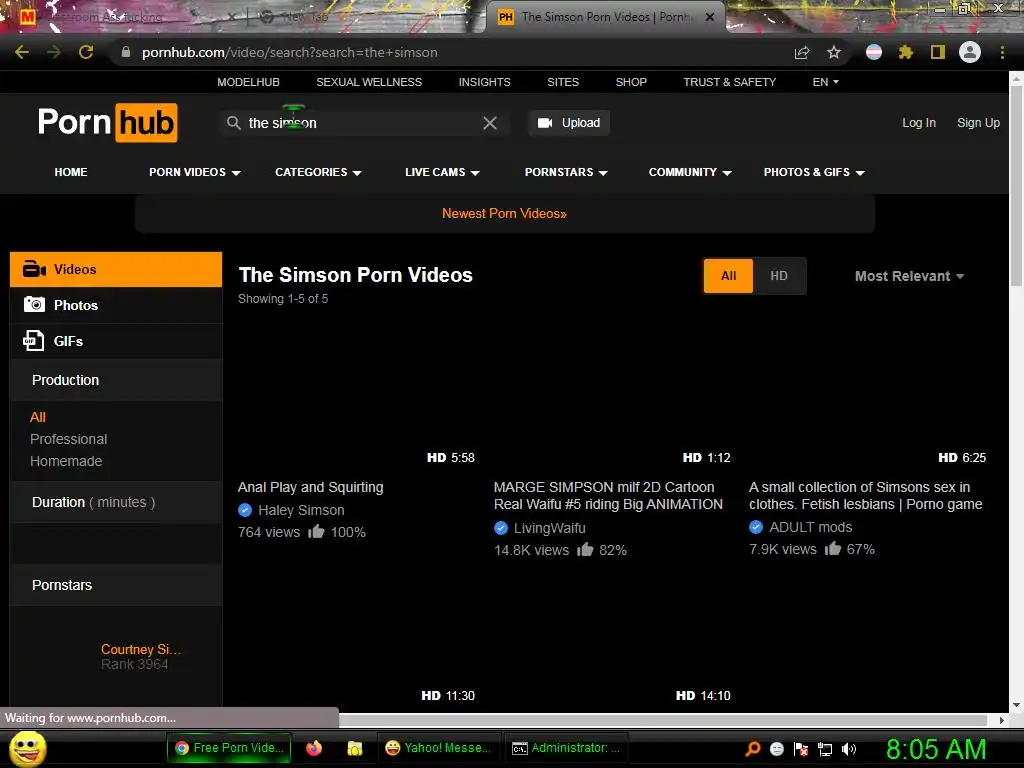1024x768 pixels.
Task: Open the Haley Simson uploader link
Action: [301, 510]
